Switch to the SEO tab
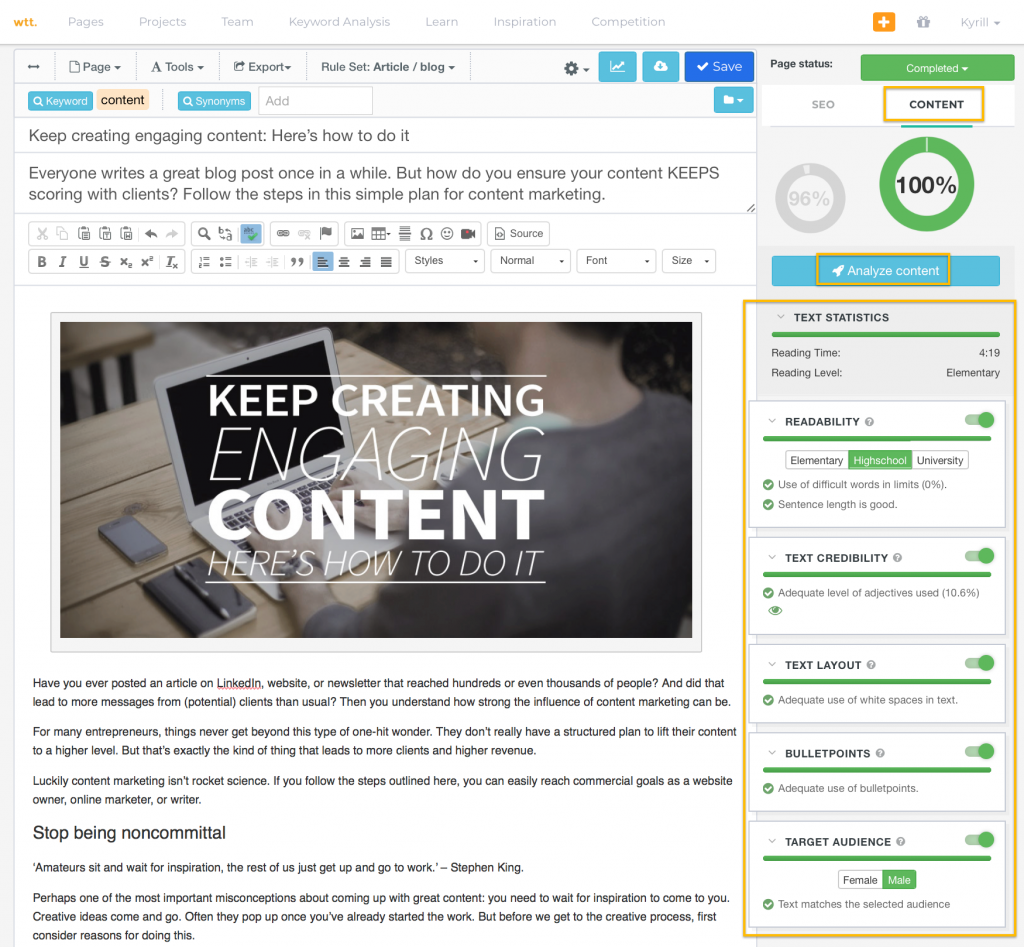Screen dimensions: 1024x947 point(823,104)
